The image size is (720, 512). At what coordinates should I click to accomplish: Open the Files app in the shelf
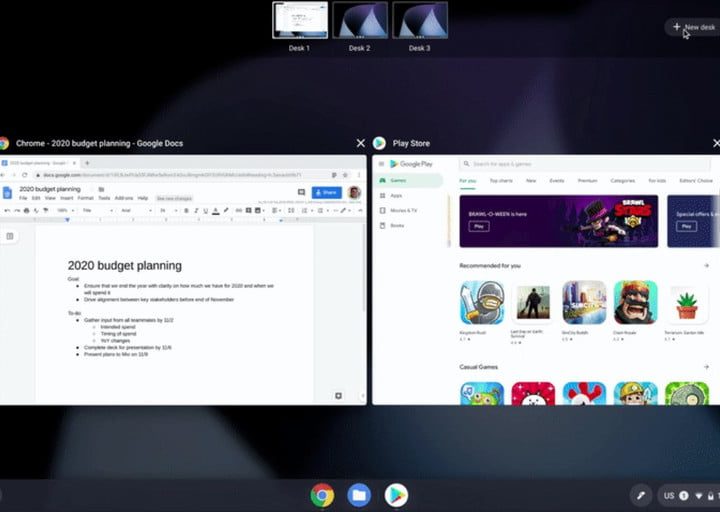coord(359,495)
